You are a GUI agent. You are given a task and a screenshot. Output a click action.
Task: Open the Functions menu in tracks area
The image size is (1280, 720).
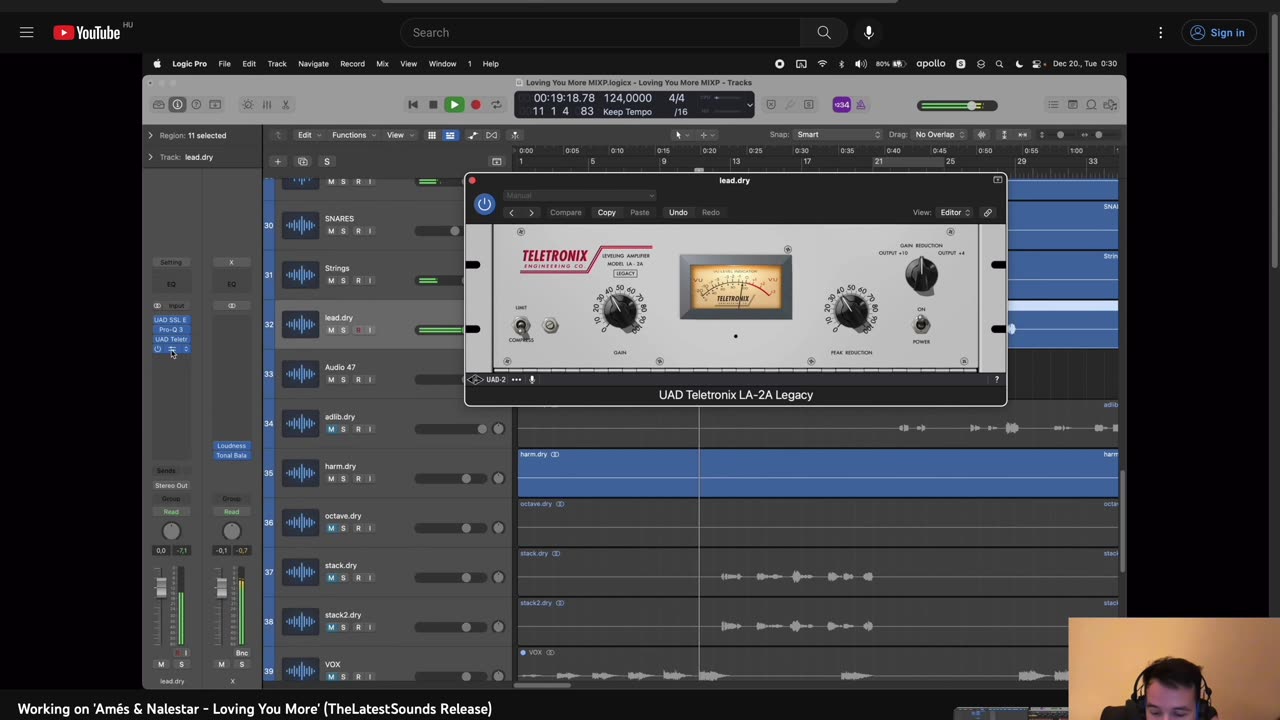tap(354, 135)
